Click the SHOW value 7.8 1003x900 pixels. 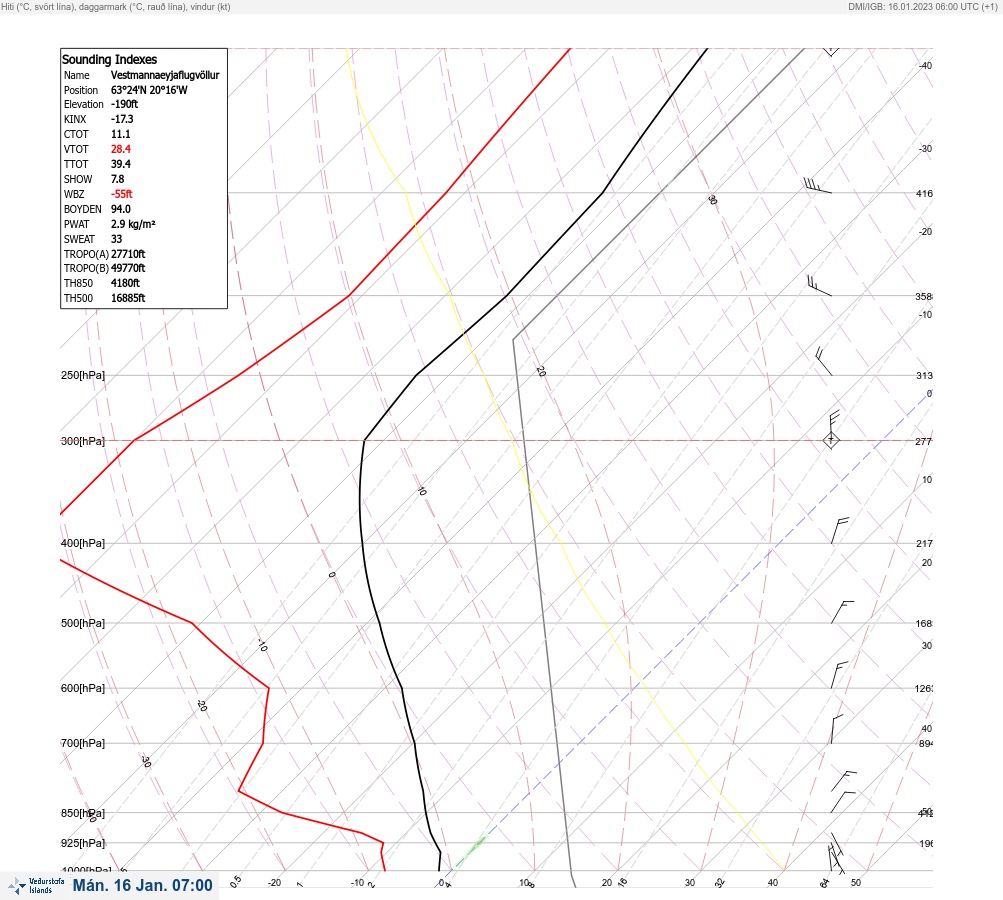[117, 179]
